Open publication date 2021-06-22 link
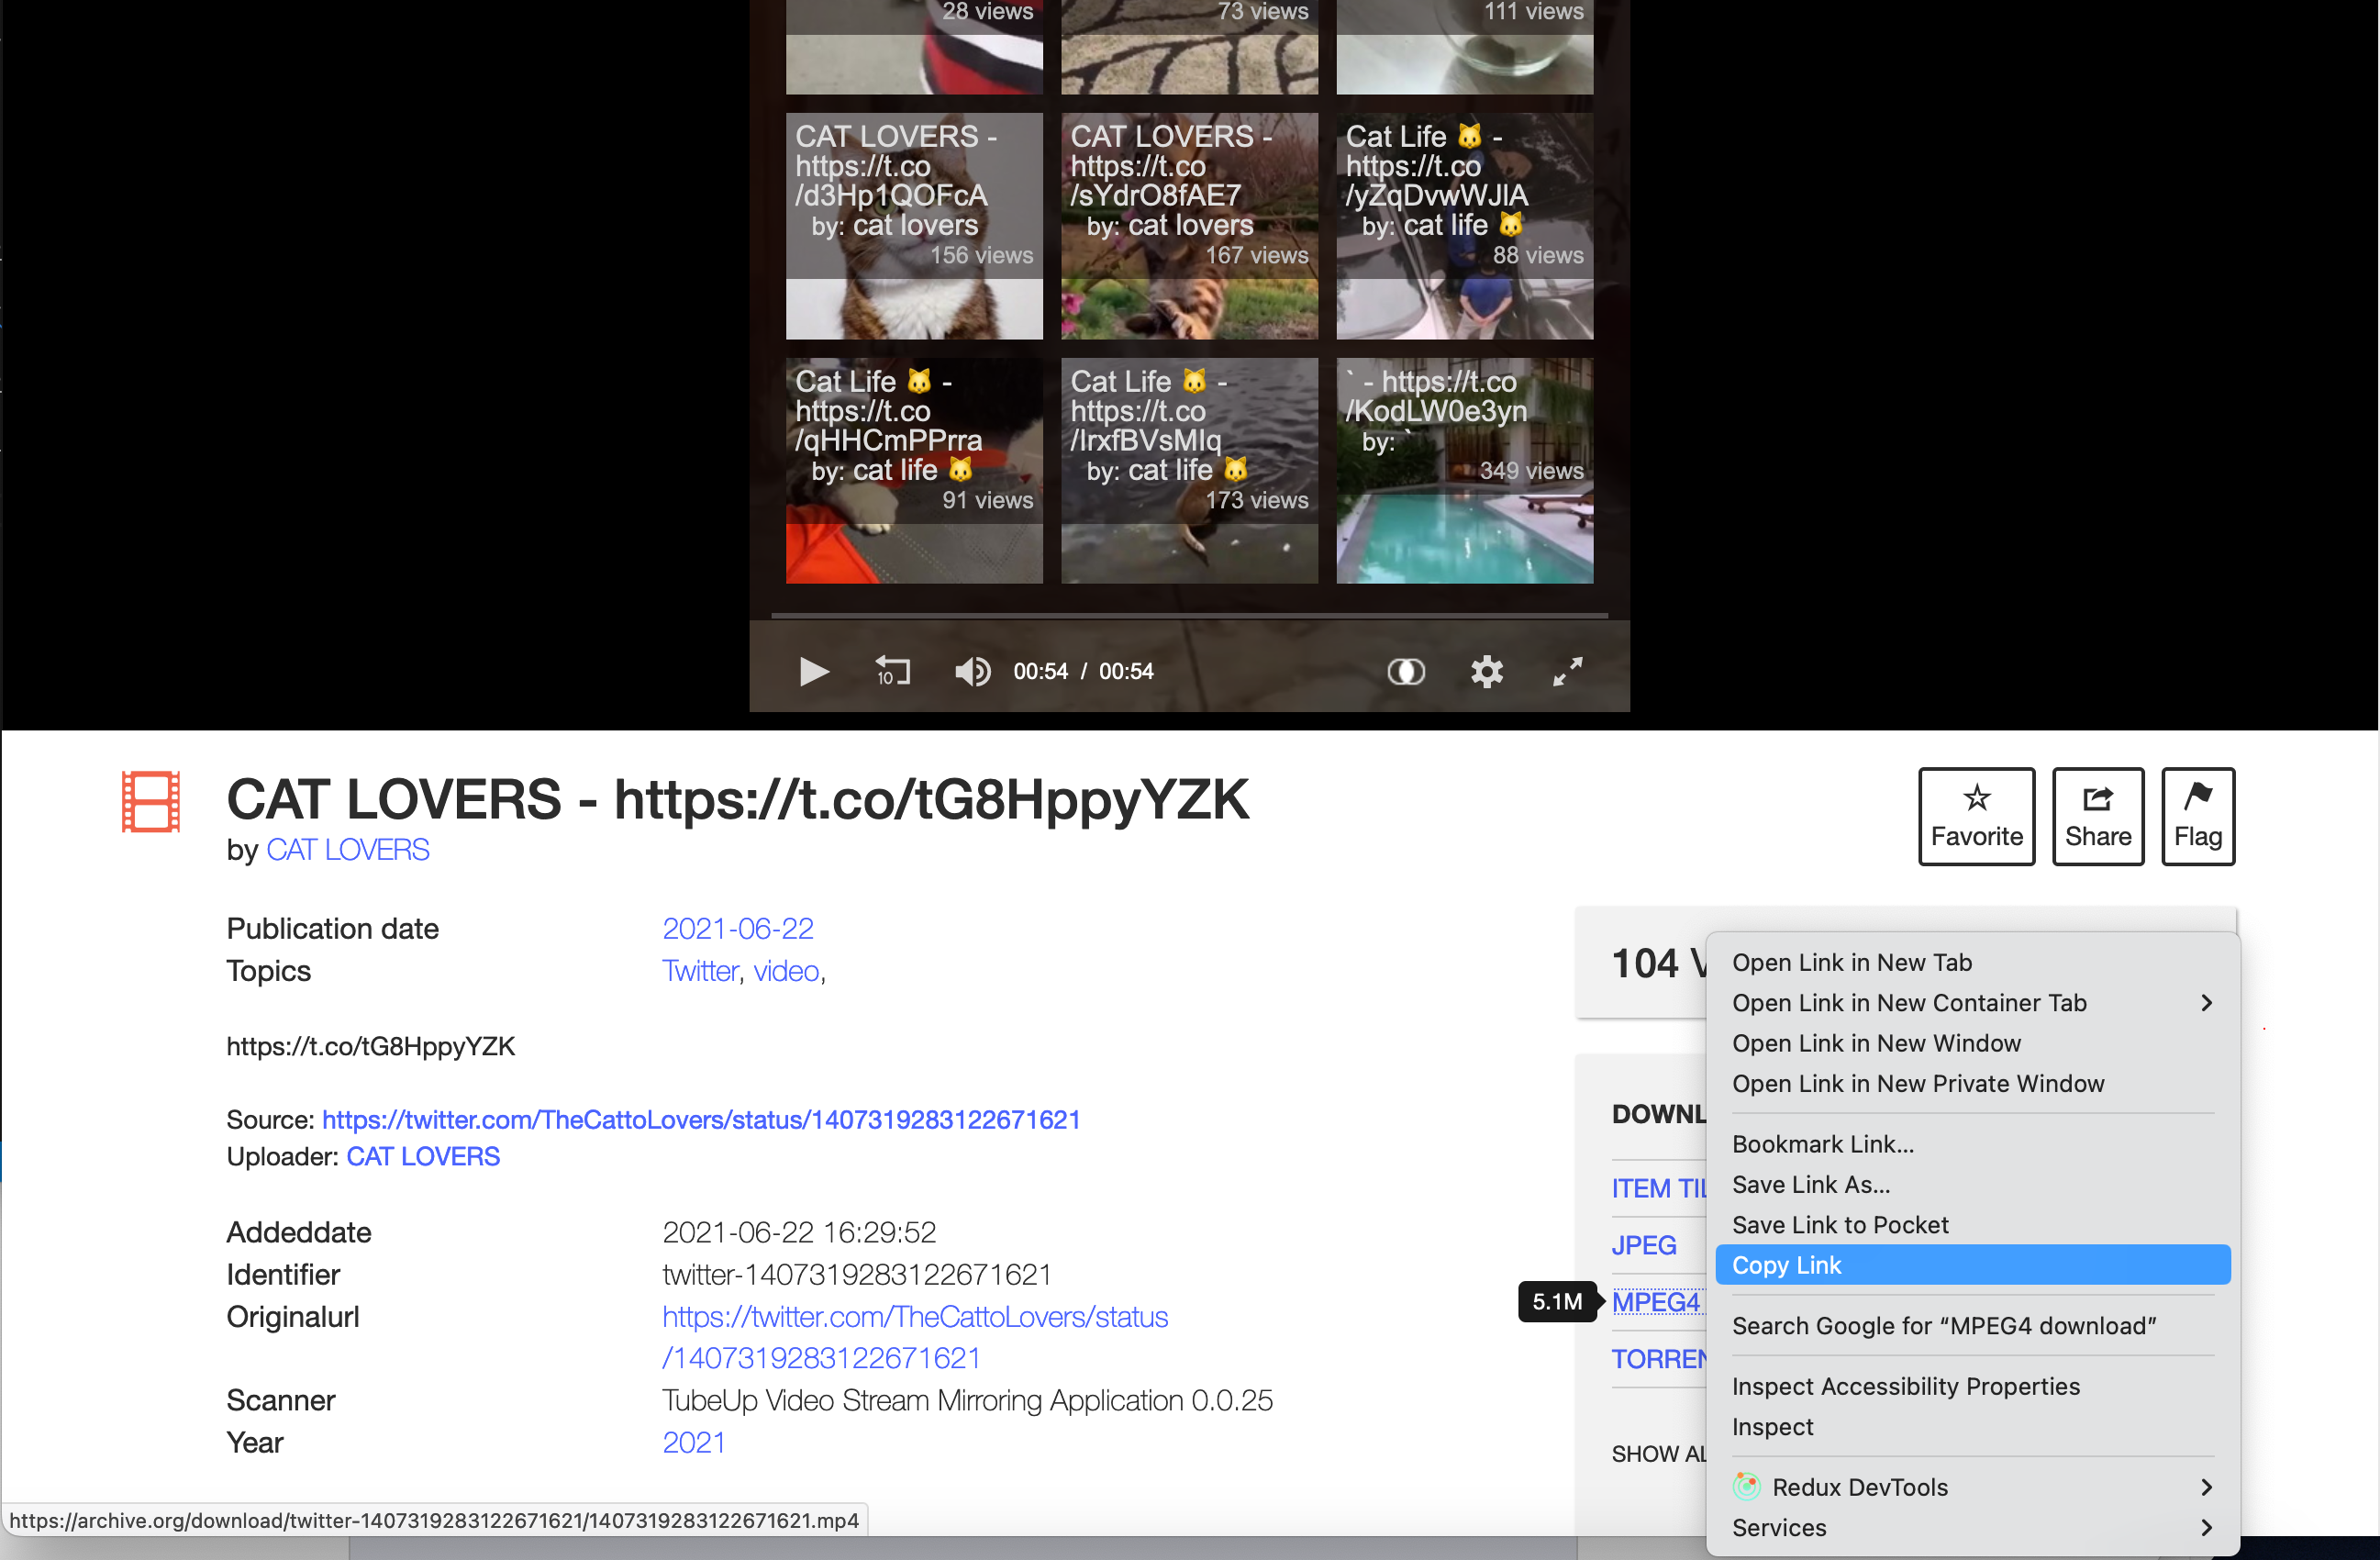This screenshot has width=2380, height=1560. point(738,928)
